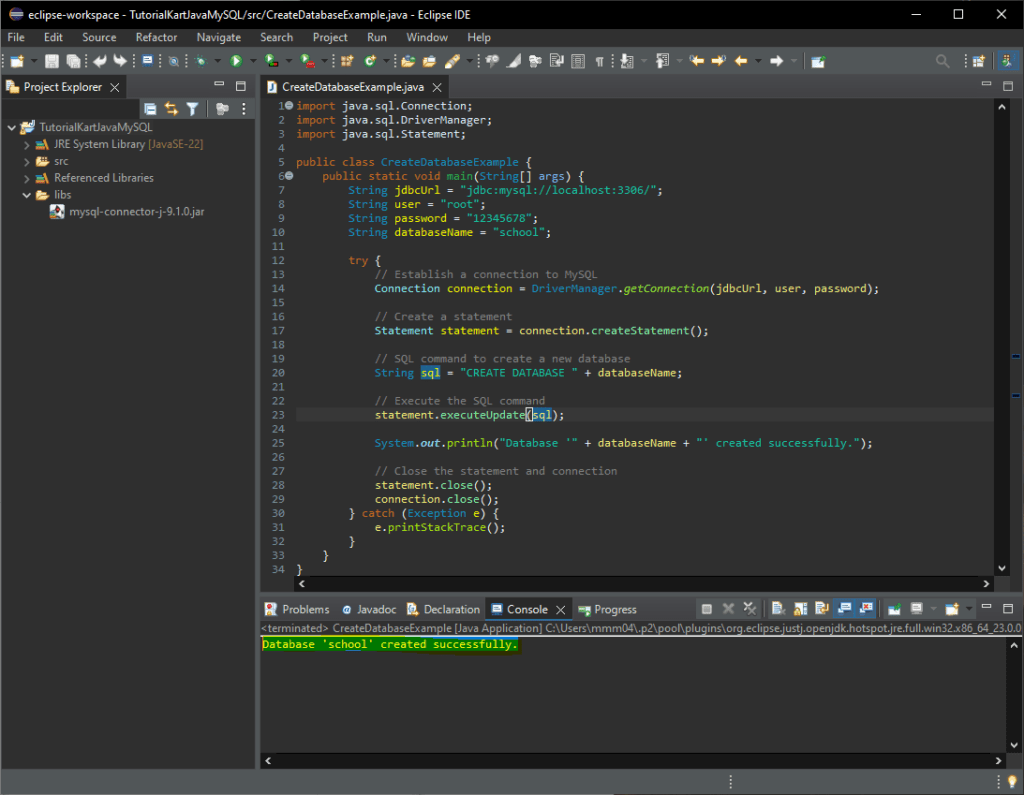Select mysql-connector-j-9.1.0.jar in the tree
This screenshot has width=1024, height=795.
[136, 211]
